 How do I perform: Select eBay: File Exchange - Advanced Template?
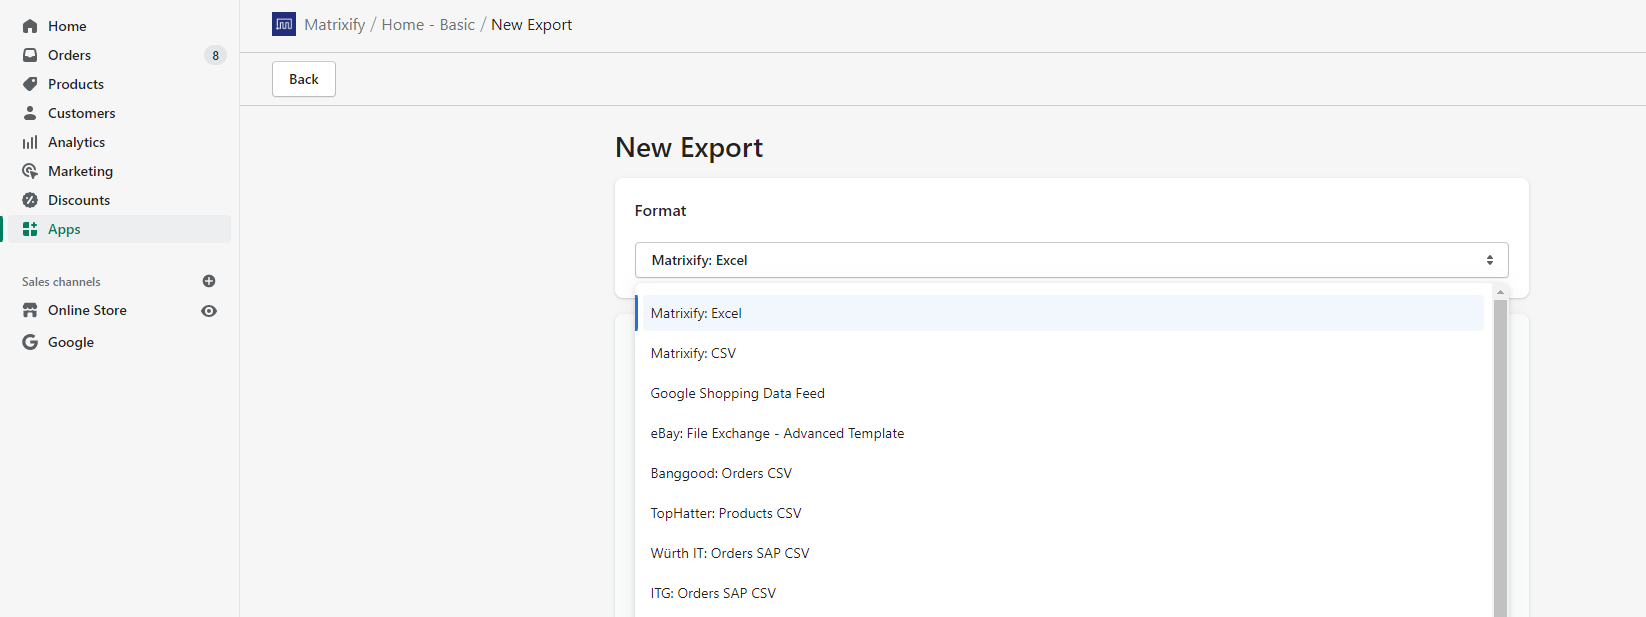tap(777, 433)
